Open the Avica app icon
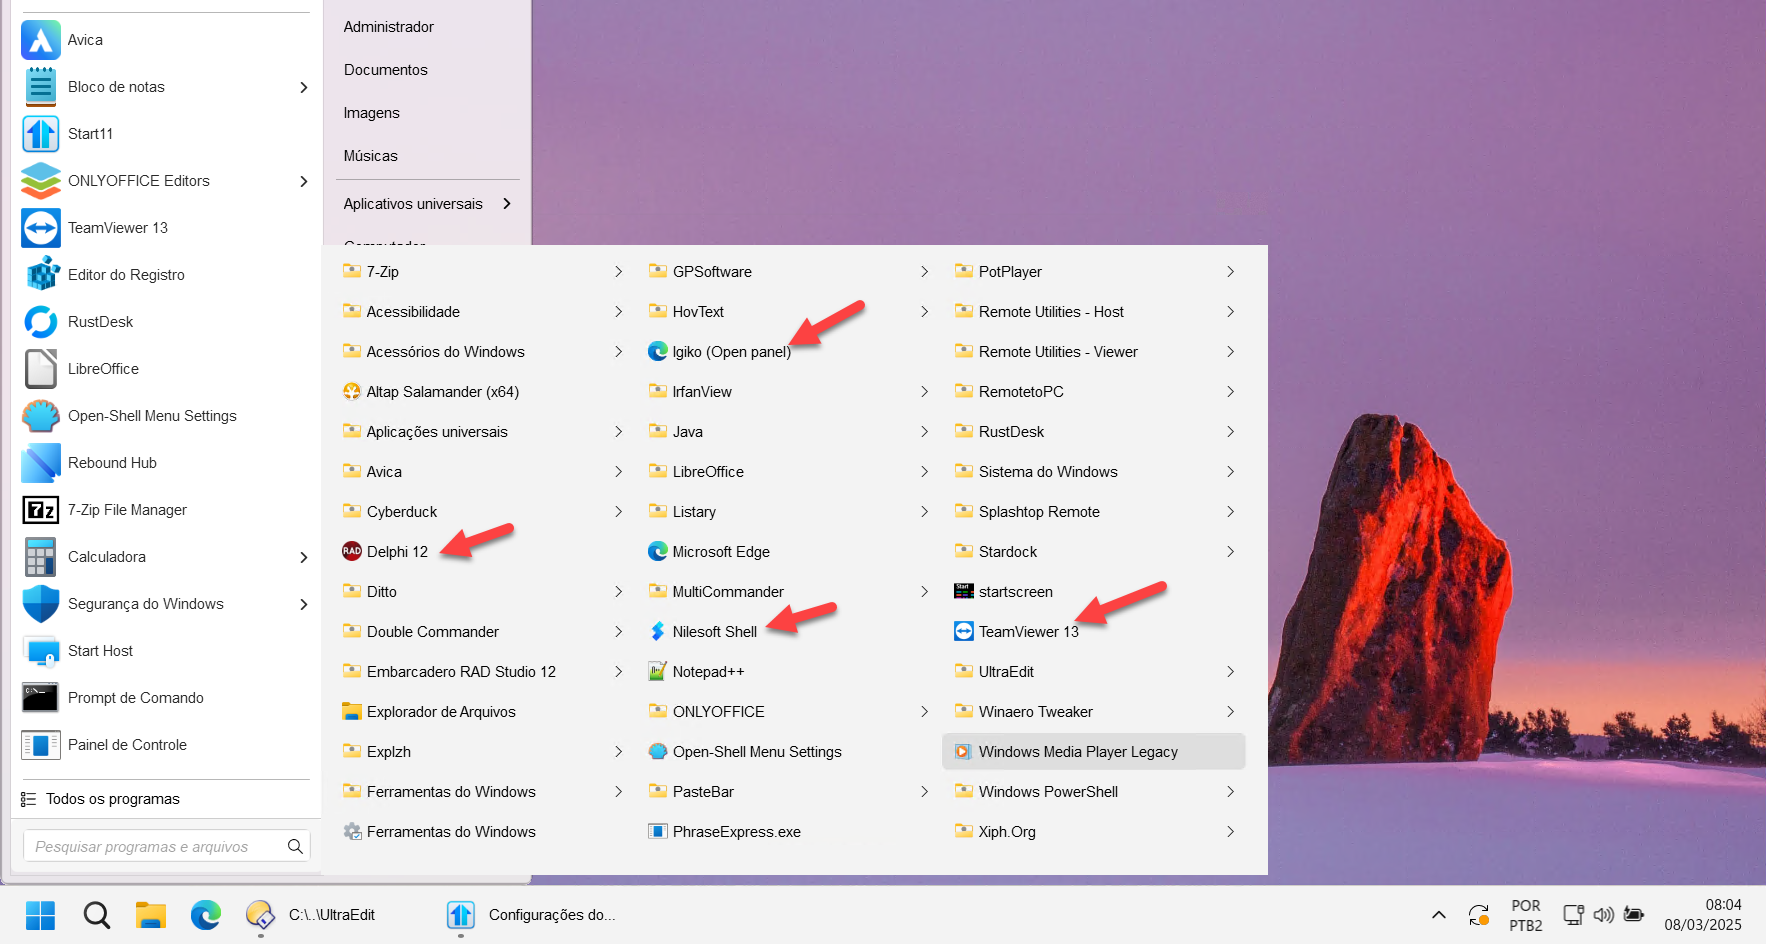The width and height of the screenshot is (1766, 944). point(41,40)
